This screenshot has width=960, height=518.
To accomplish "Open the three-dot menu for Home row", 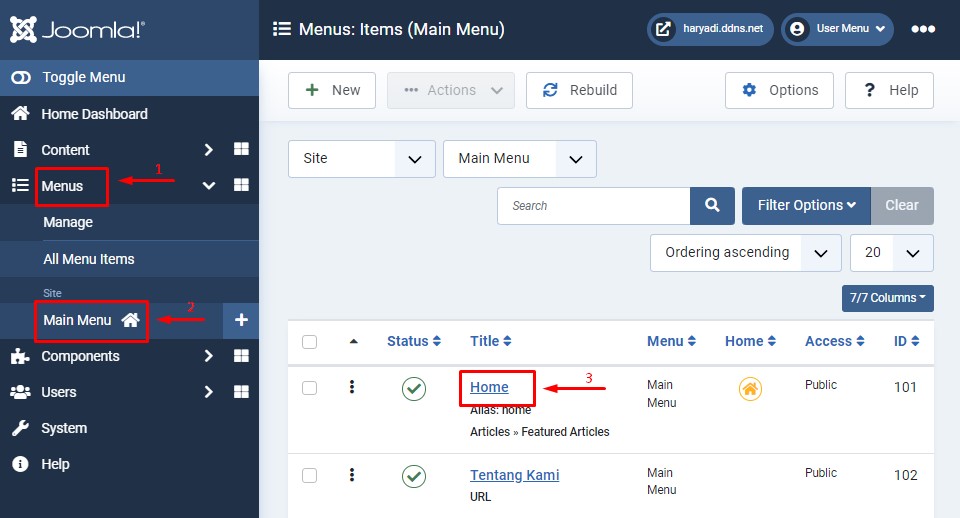I will pos(352,388).
